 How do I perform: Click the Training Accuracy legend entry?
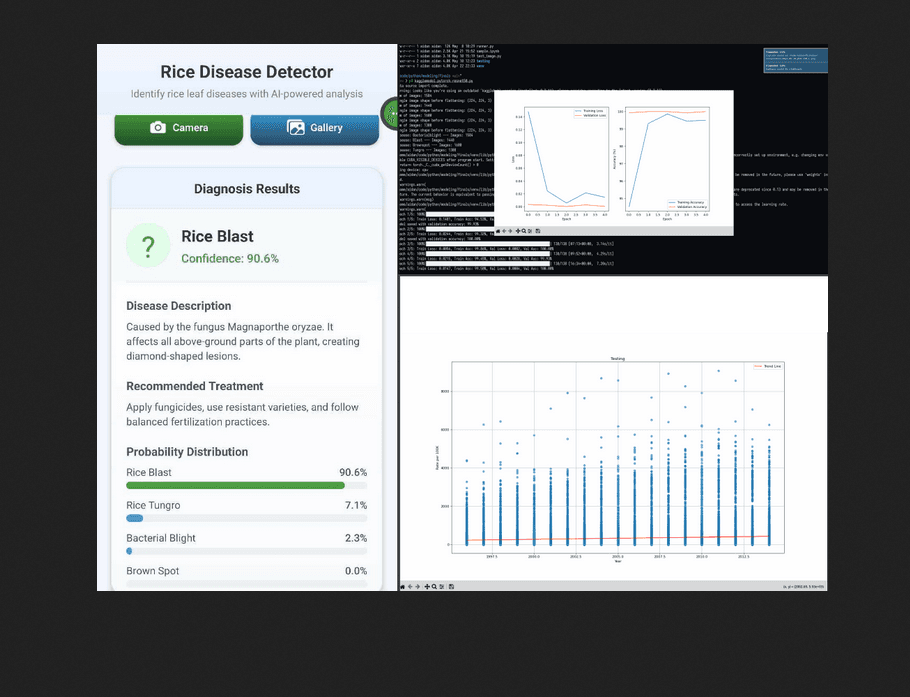693,201
